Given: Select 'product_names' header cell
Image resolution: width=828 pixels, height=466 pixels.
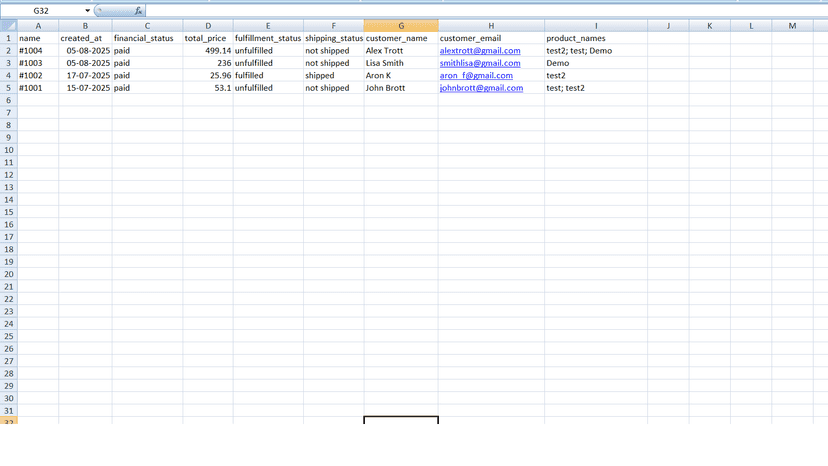Looking at the screenshot, I should point(596,38).
